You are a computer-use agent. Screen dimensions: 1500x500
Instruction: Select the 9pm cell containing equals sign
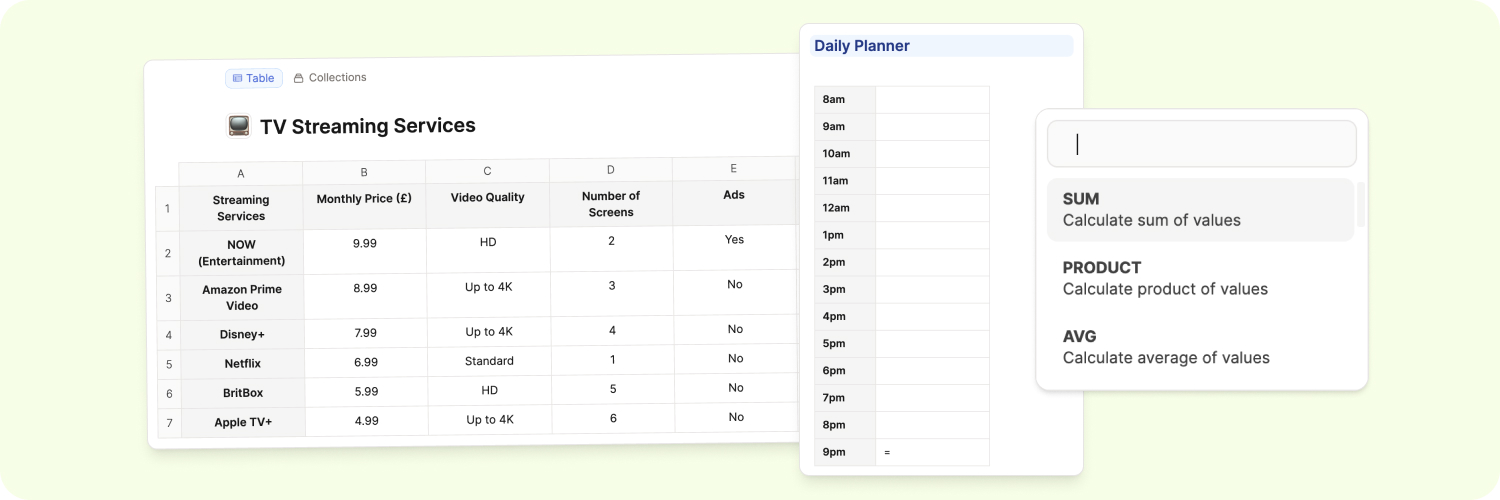(931, 452)
